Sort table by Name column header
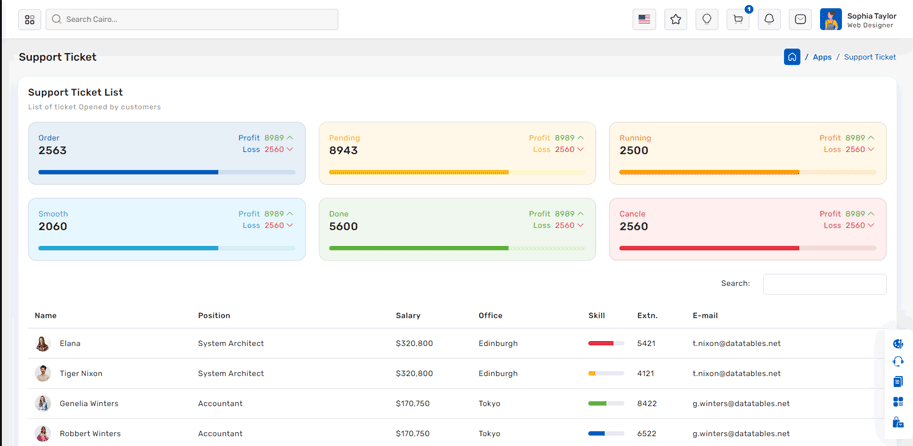 (x=46, y=316)
